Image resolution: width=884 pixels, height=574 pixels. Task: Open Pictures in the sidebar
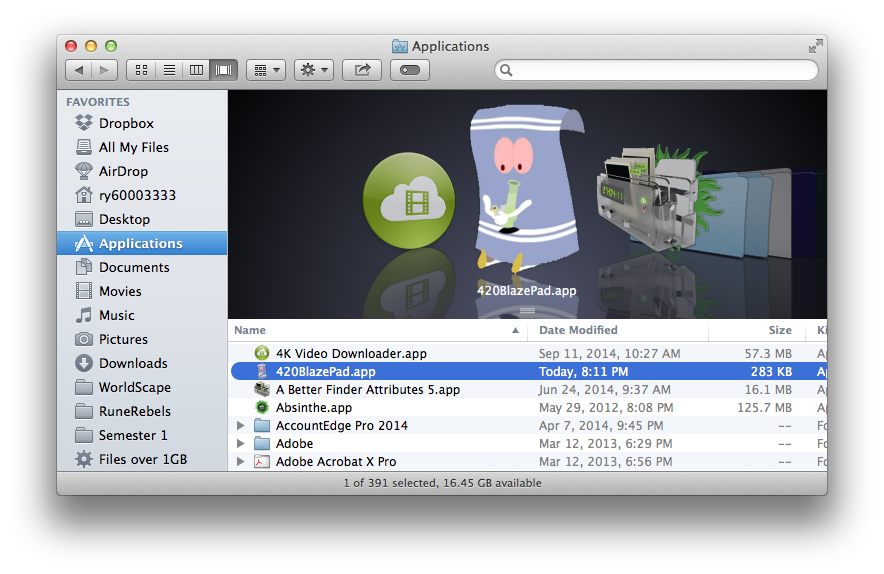coord(142,339)
